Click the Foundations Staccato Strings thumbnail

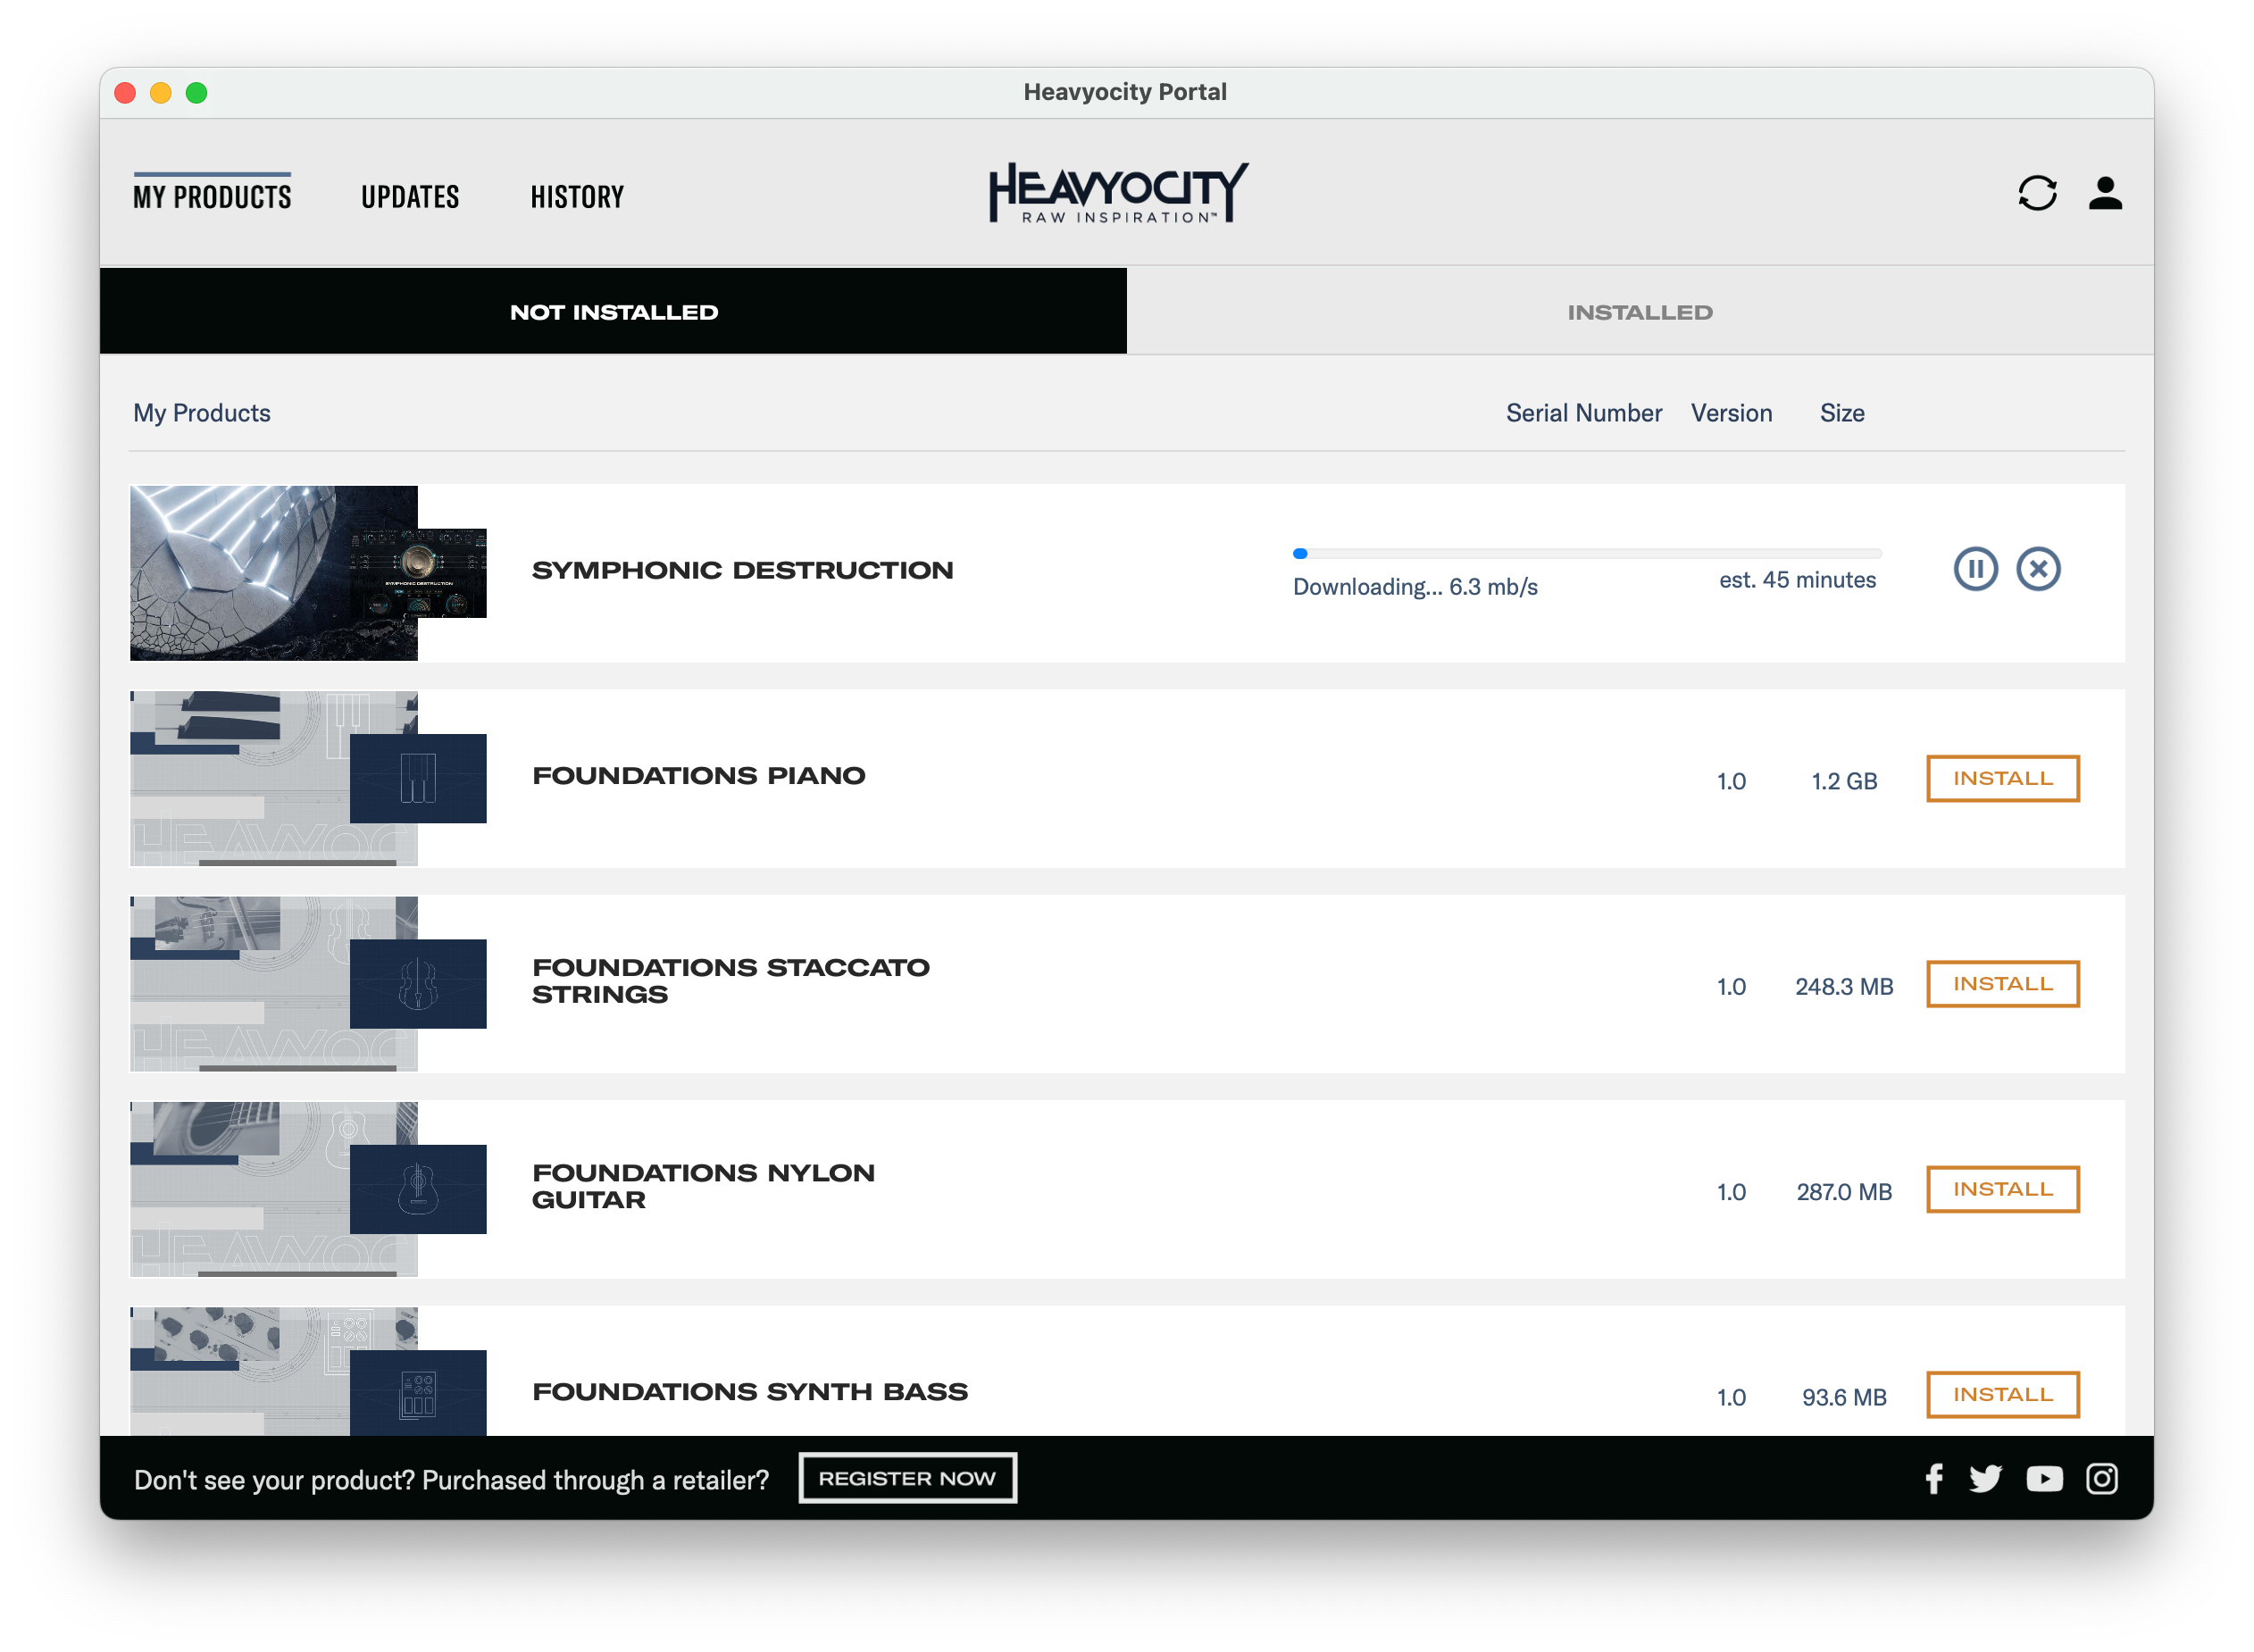(x=308, y=984)
